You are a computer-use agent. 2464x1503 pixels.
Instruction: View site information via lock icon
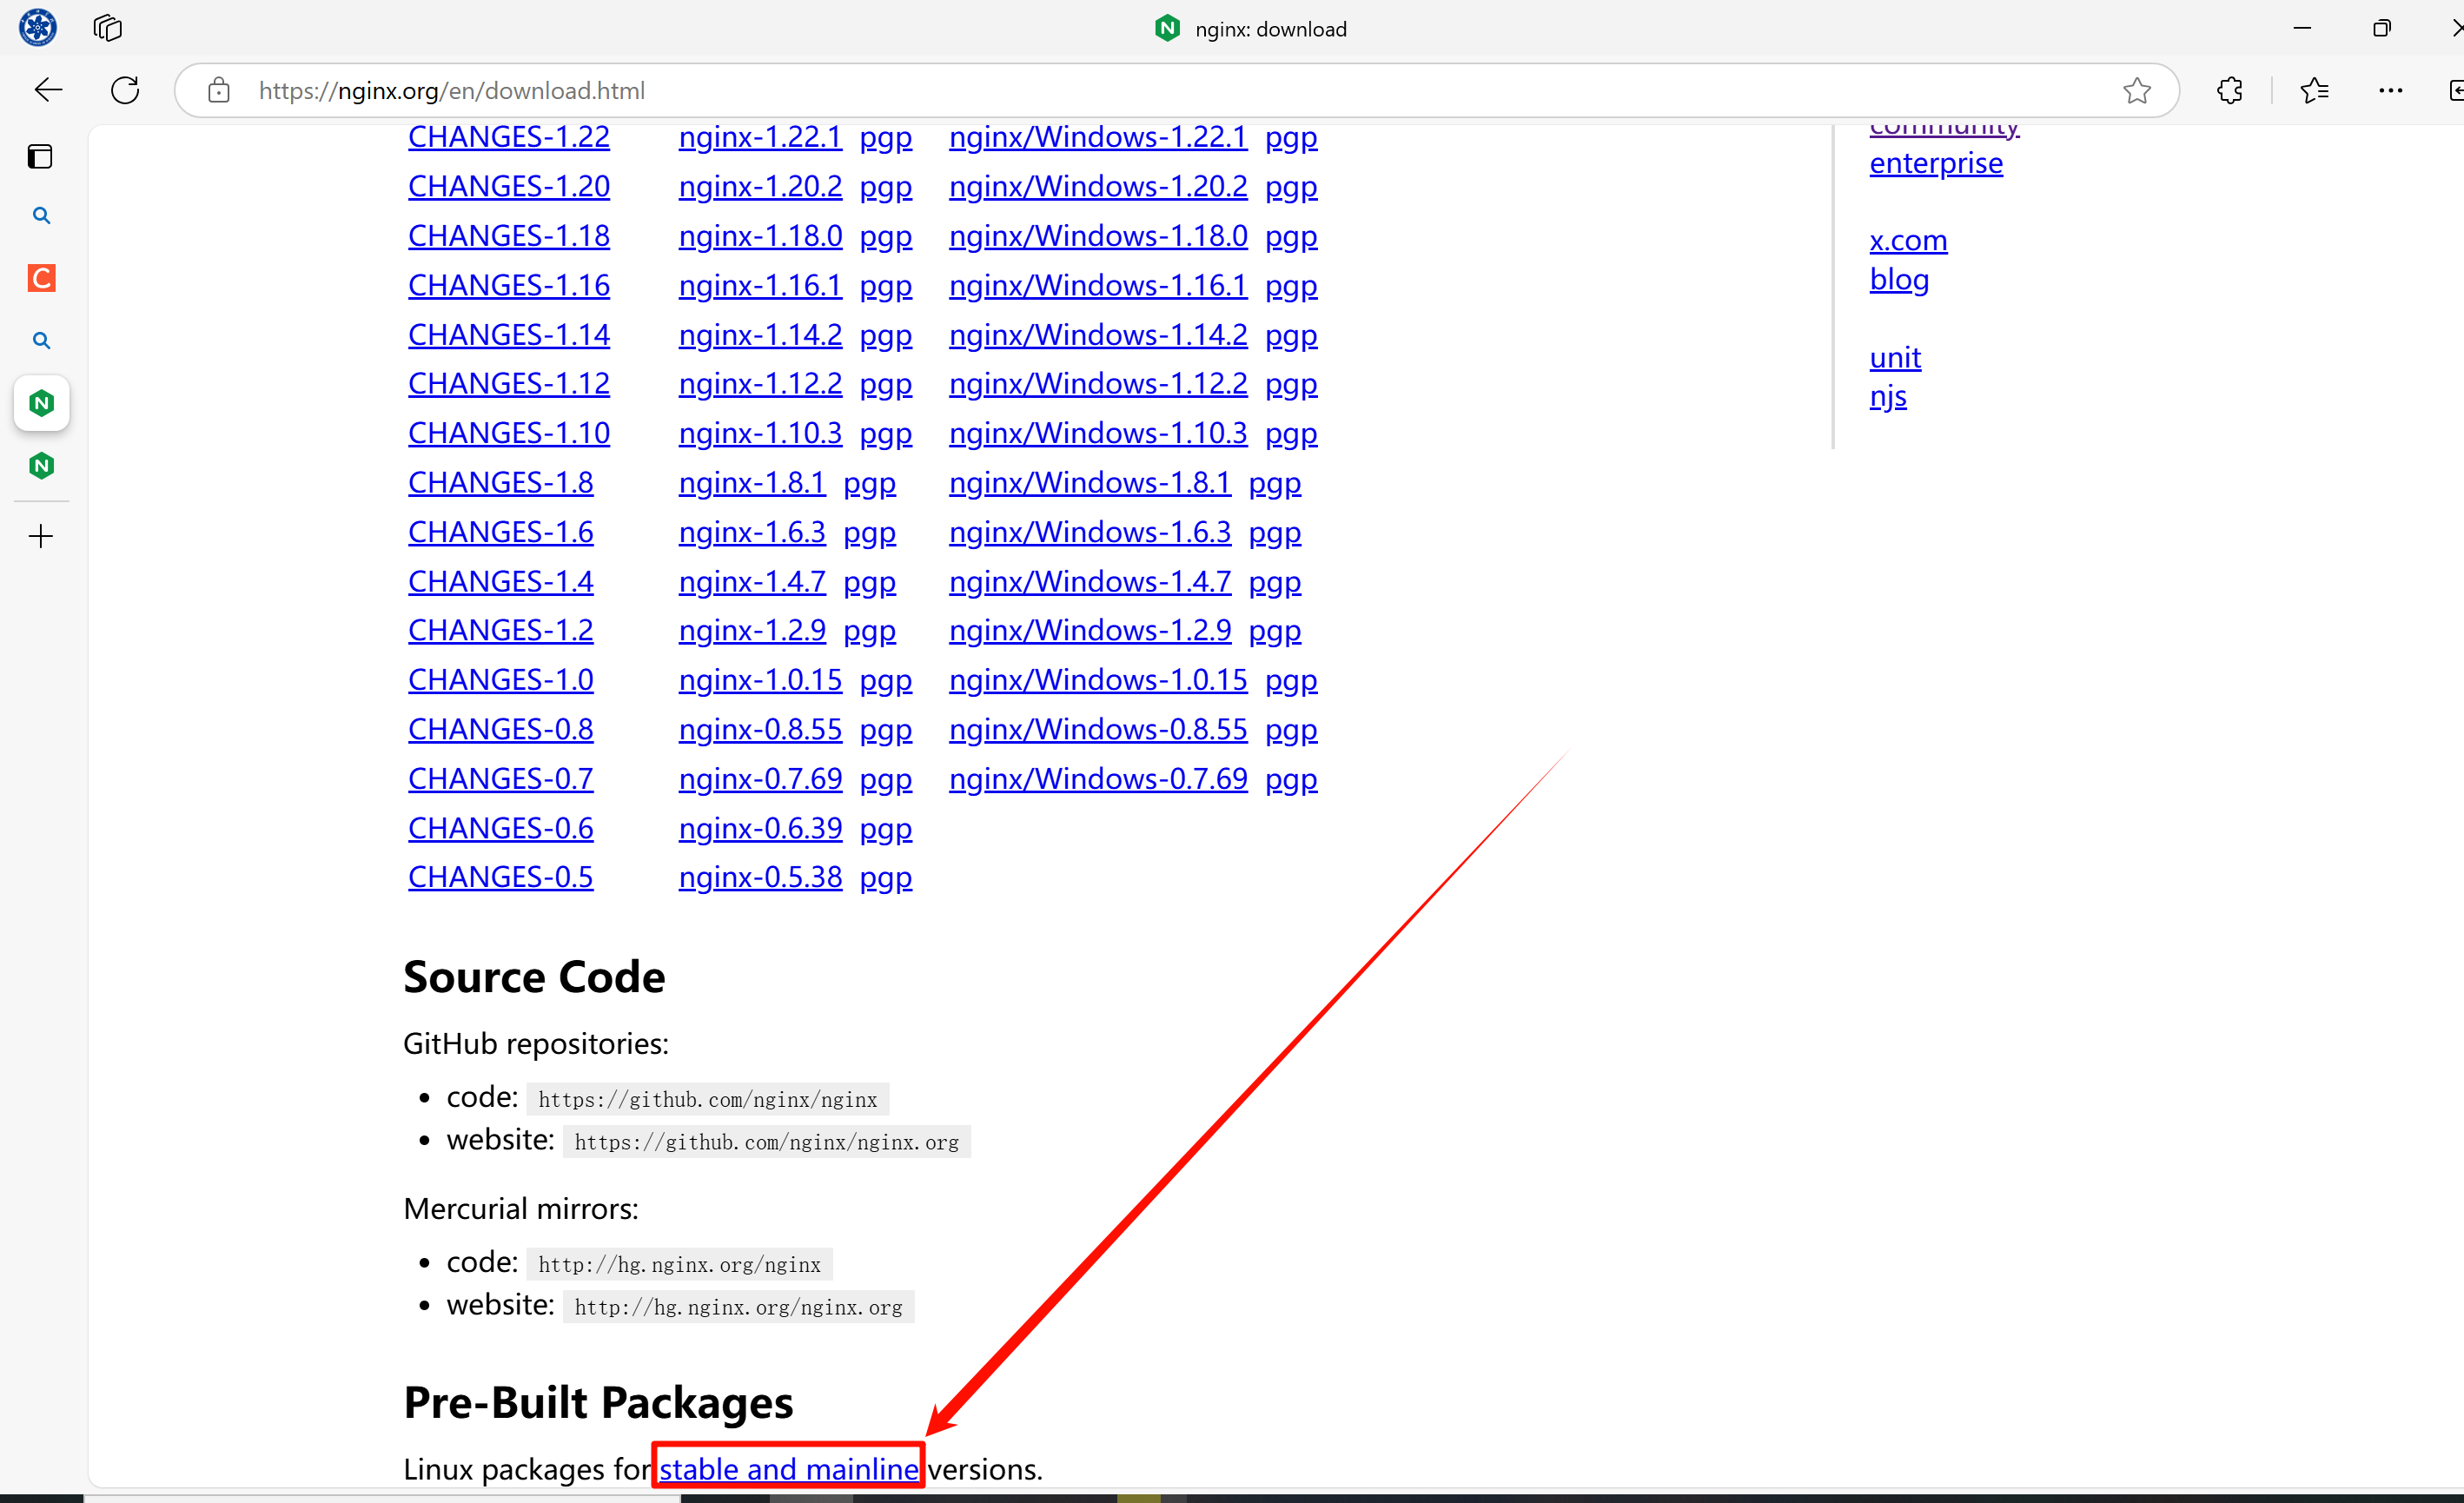(219, 90)
